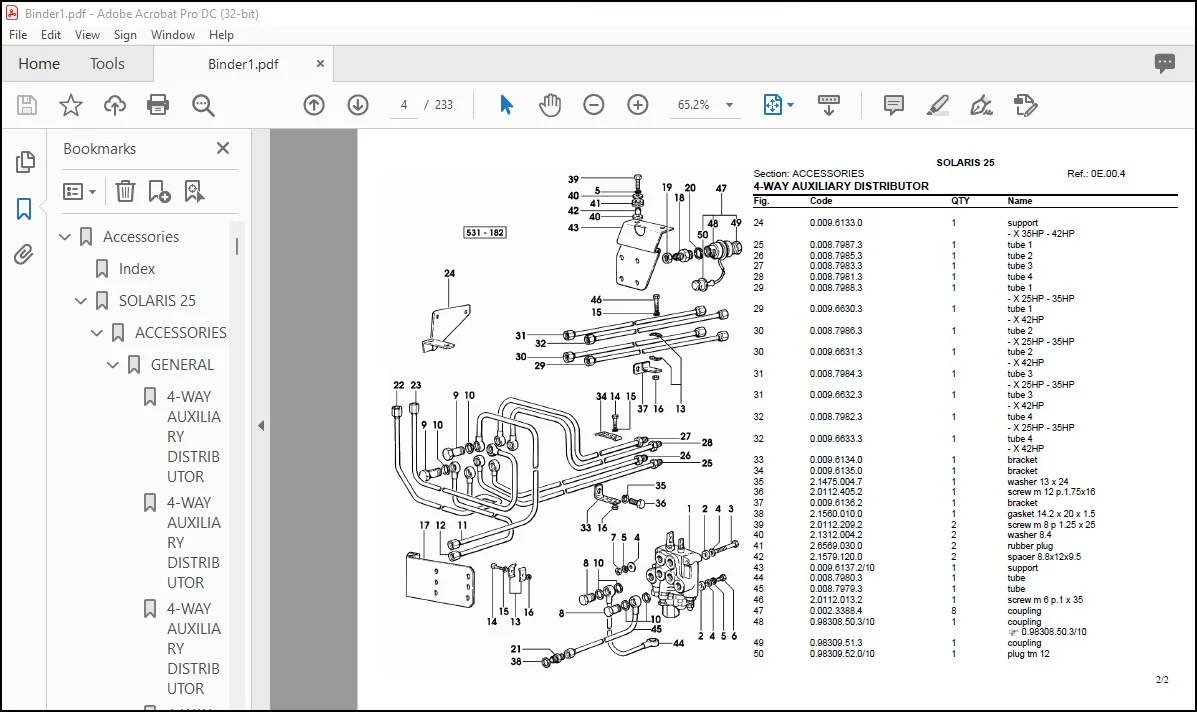Close the Binder1.pdf tab

pos(320,64)
